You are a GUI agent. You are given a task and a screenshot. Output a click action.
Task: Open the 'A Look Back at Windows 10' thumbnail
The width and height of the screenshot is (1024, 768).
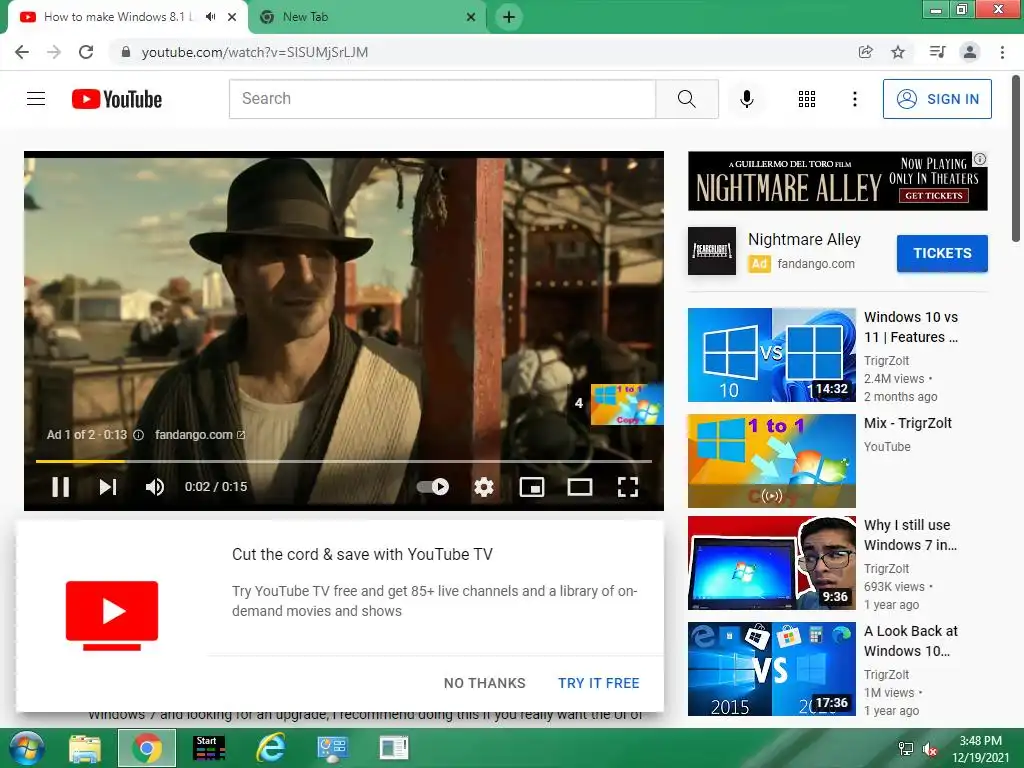pyautogui.click(x=772, y=669)
